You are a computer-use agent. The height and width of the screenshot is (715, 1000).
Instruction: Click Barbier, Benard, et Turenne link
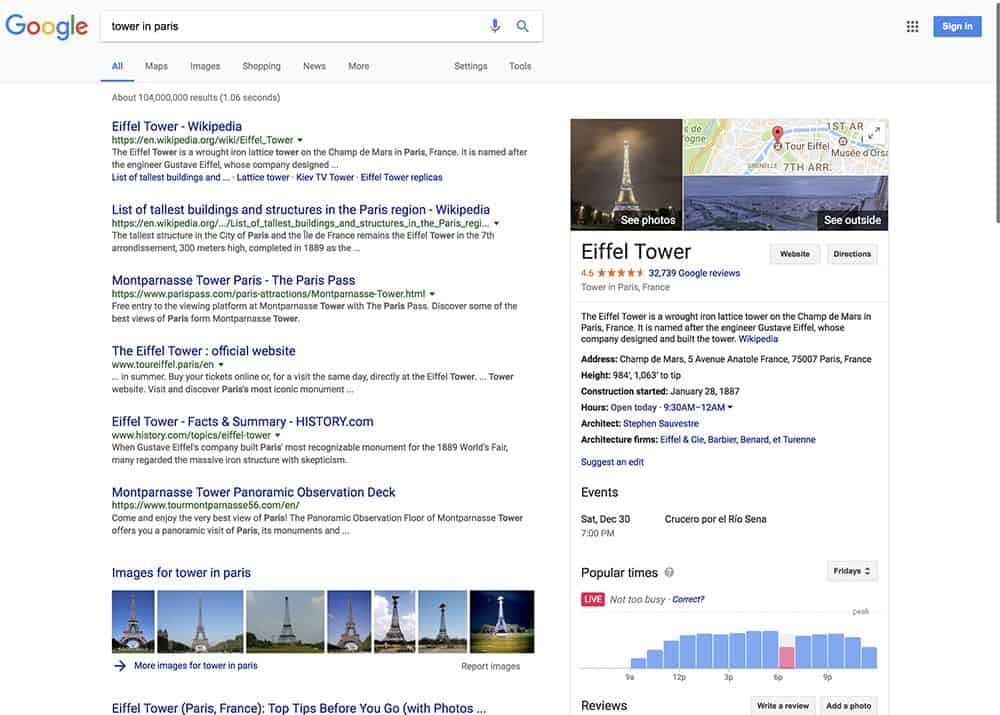[x=761, y=439]
